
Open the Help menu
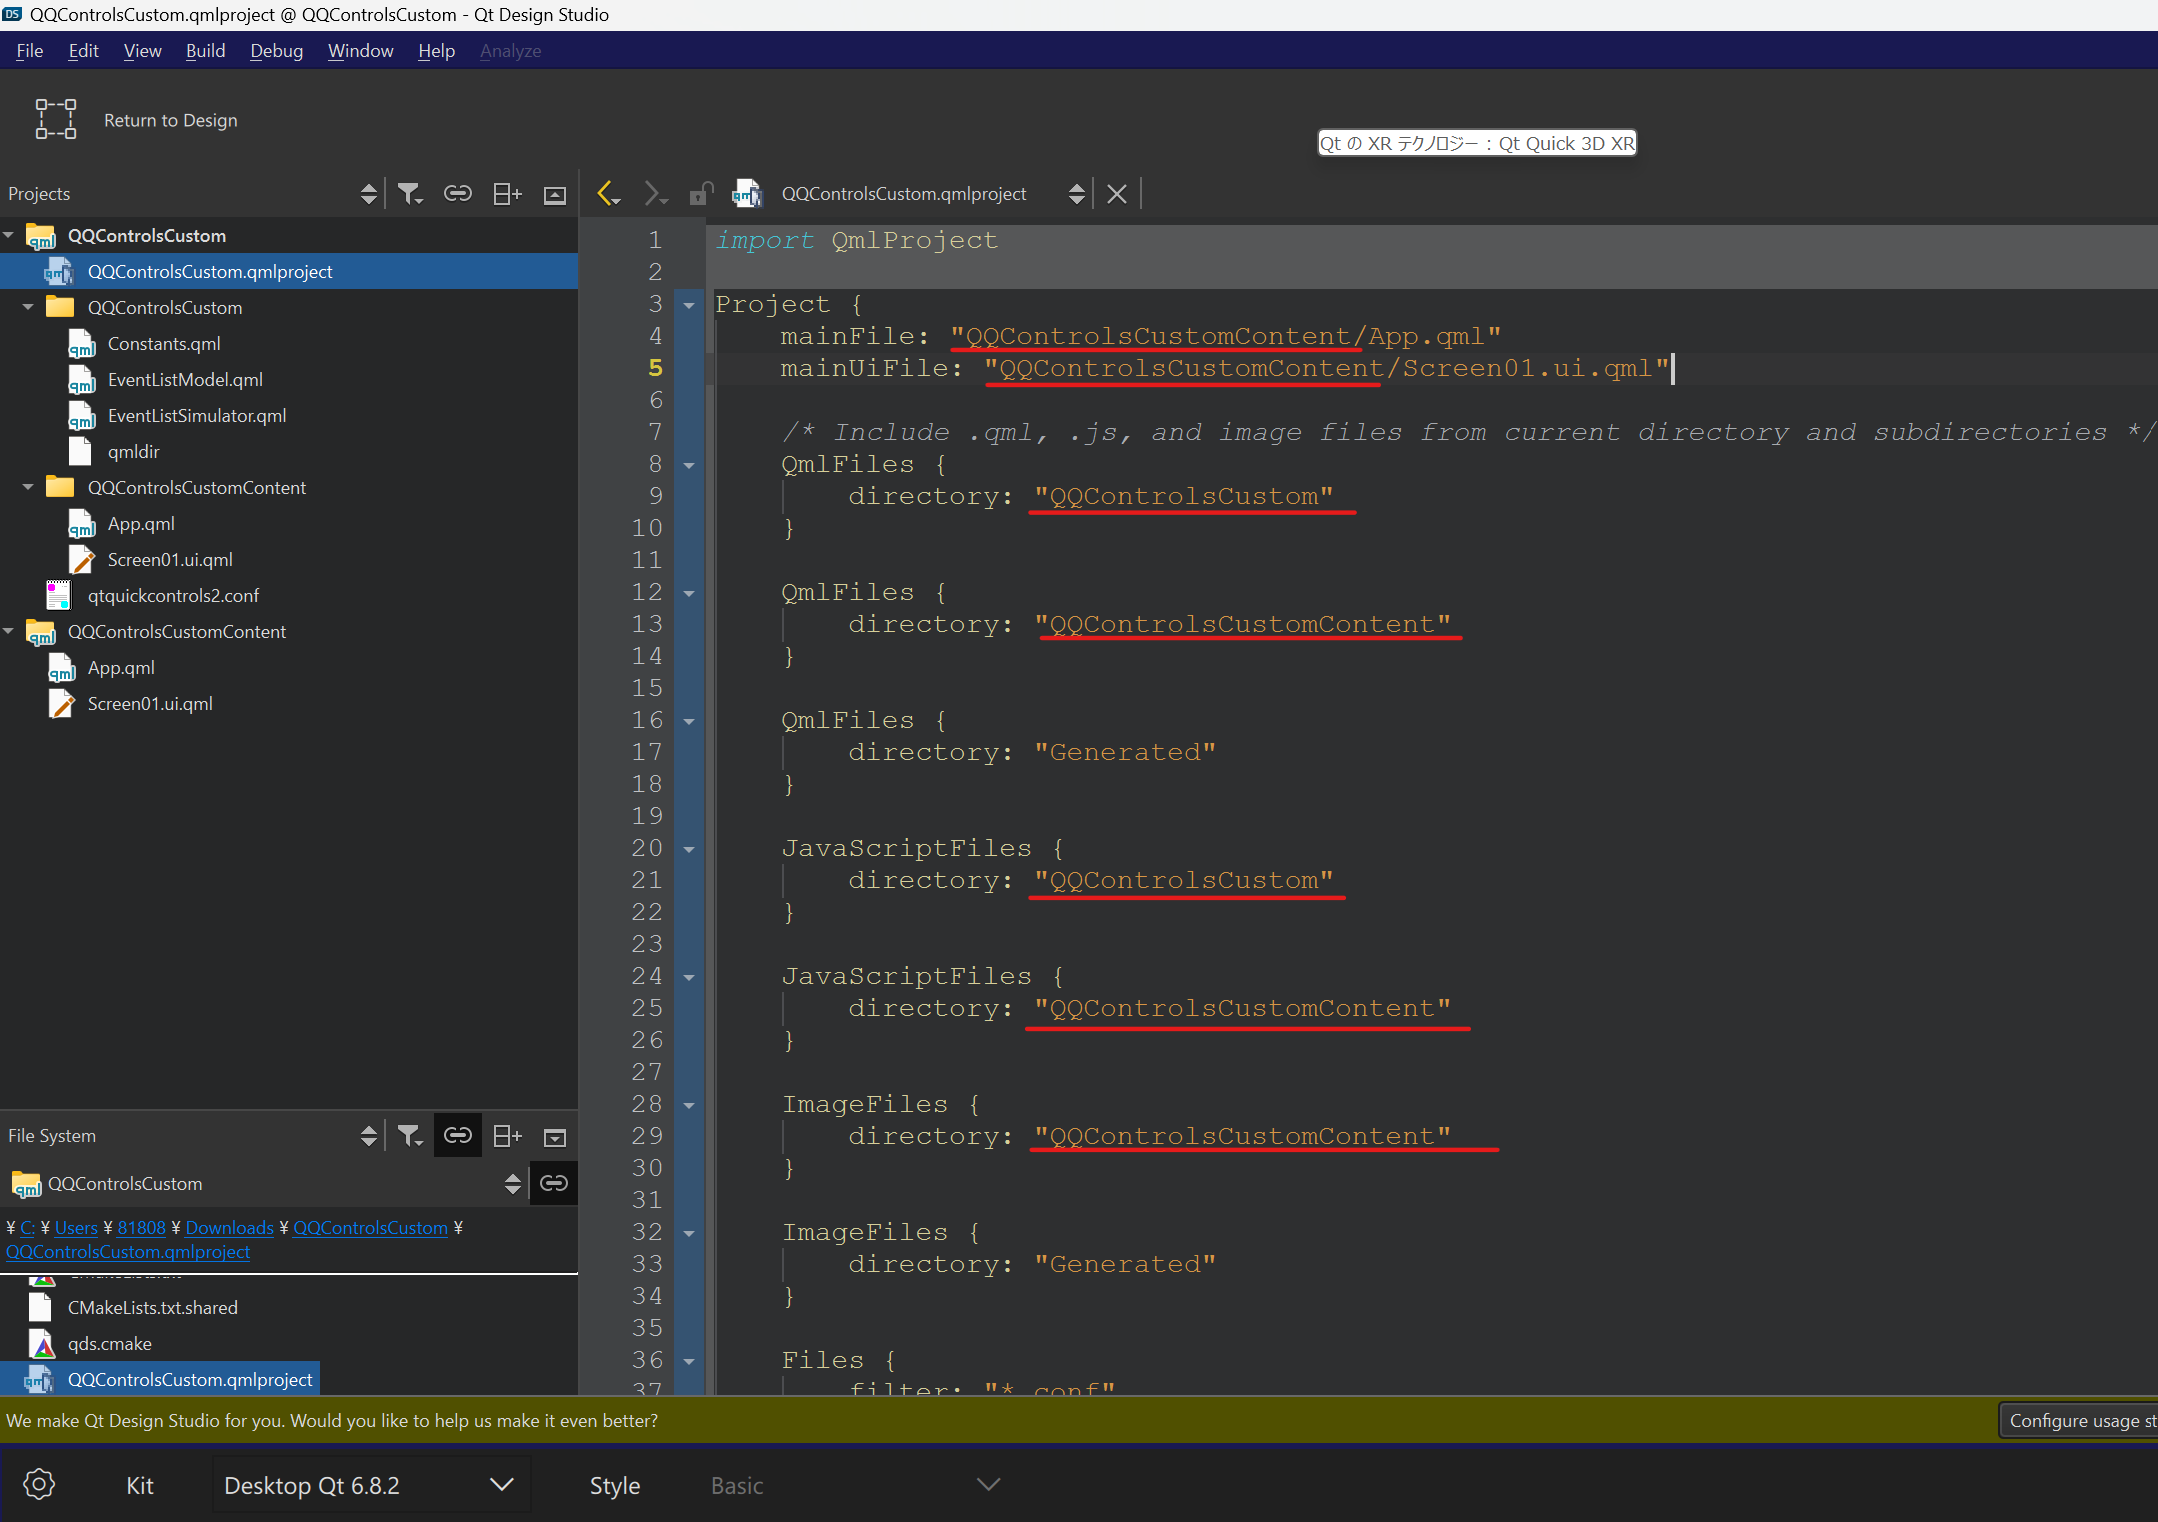point(436,50)
